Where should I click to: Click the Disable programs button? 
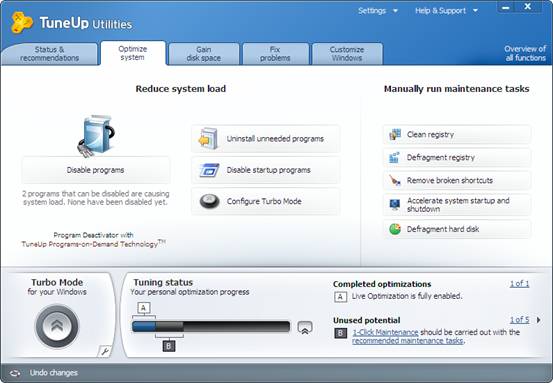(96, 170)
